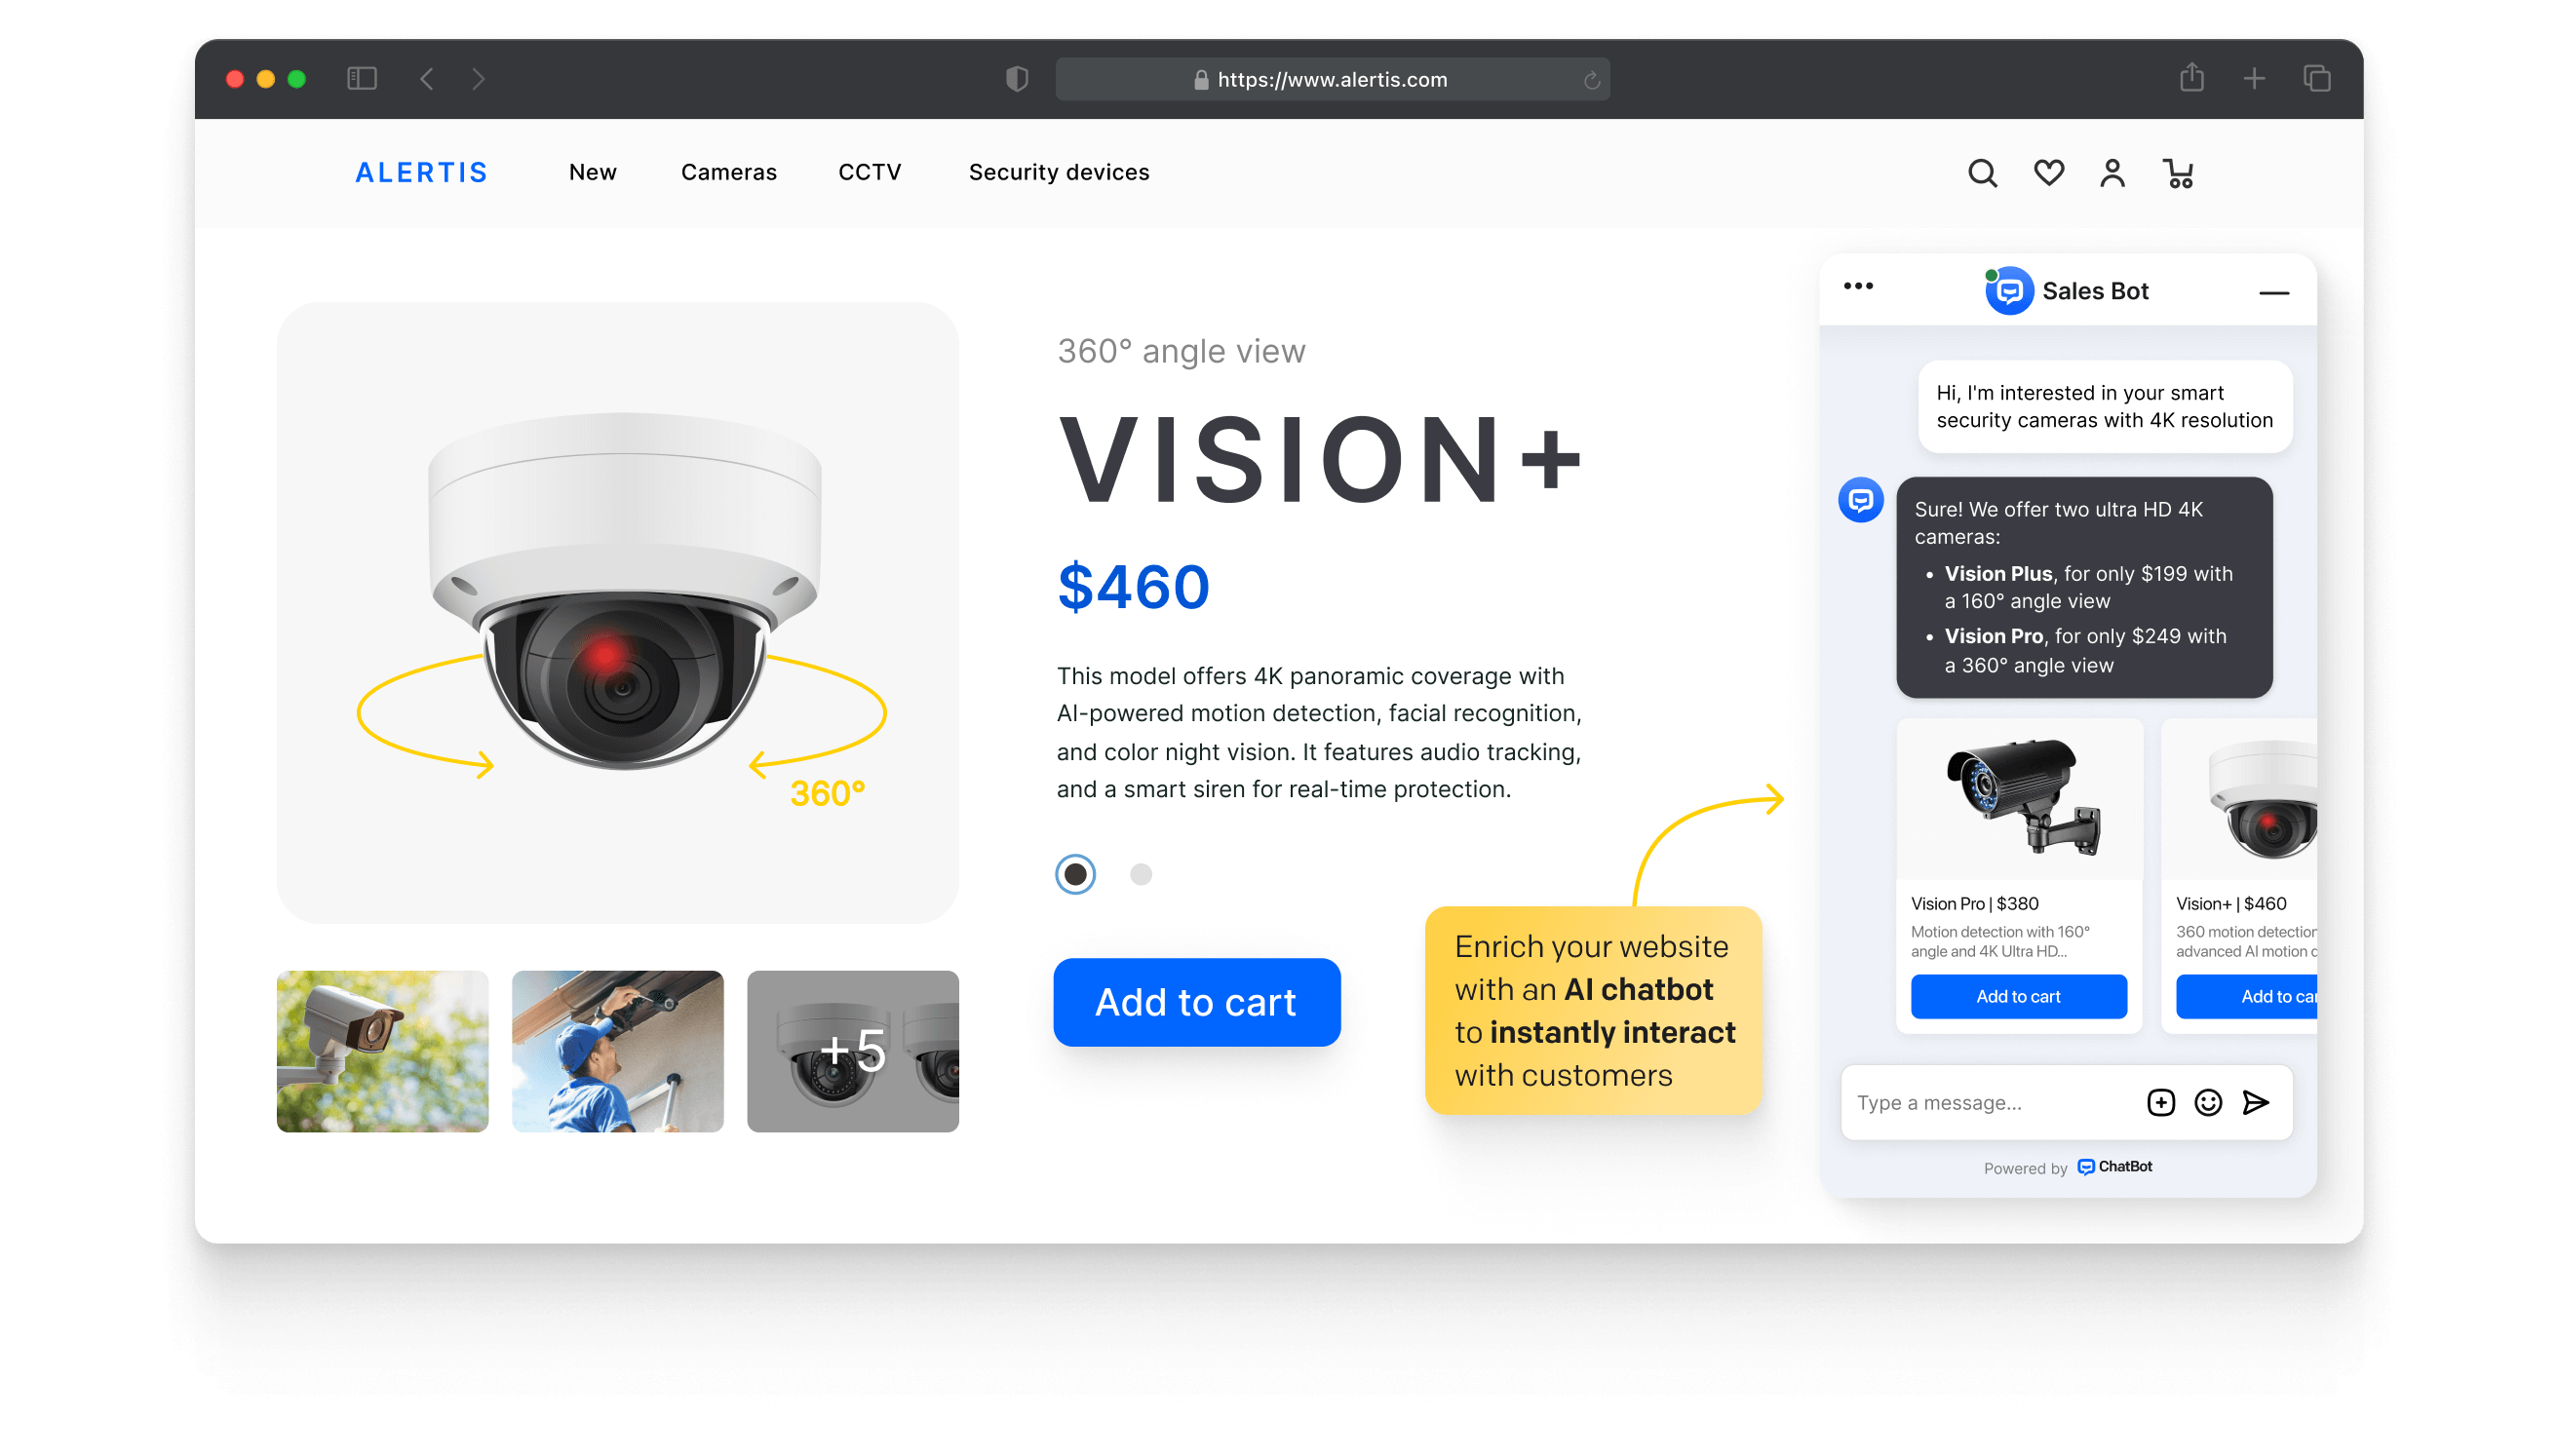The height and width of the screenshot is (1456, 2558).
Task: Click the Cameras menu item
Action: pyautogui.click(x=727, y=171)
